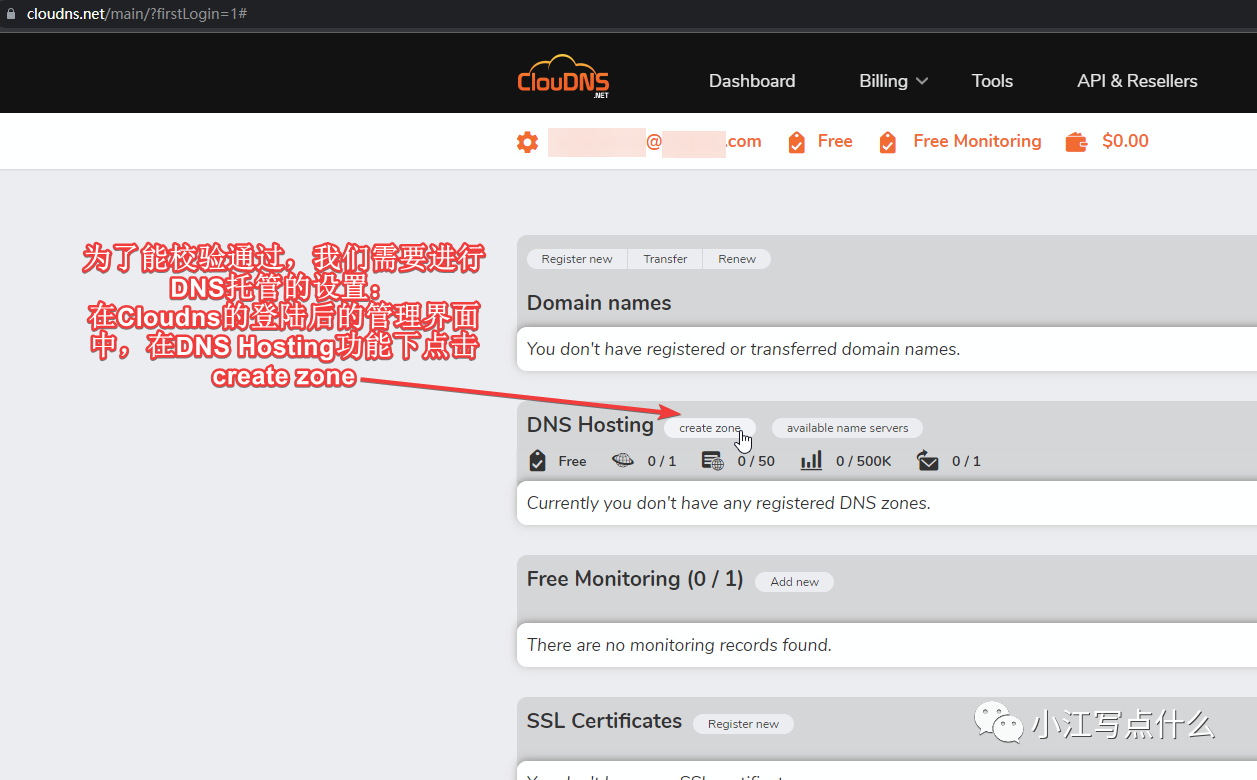This screenshot has width=1257, height=780.
Task: Click the wallet balance icon
Action: pos(1077,142)
